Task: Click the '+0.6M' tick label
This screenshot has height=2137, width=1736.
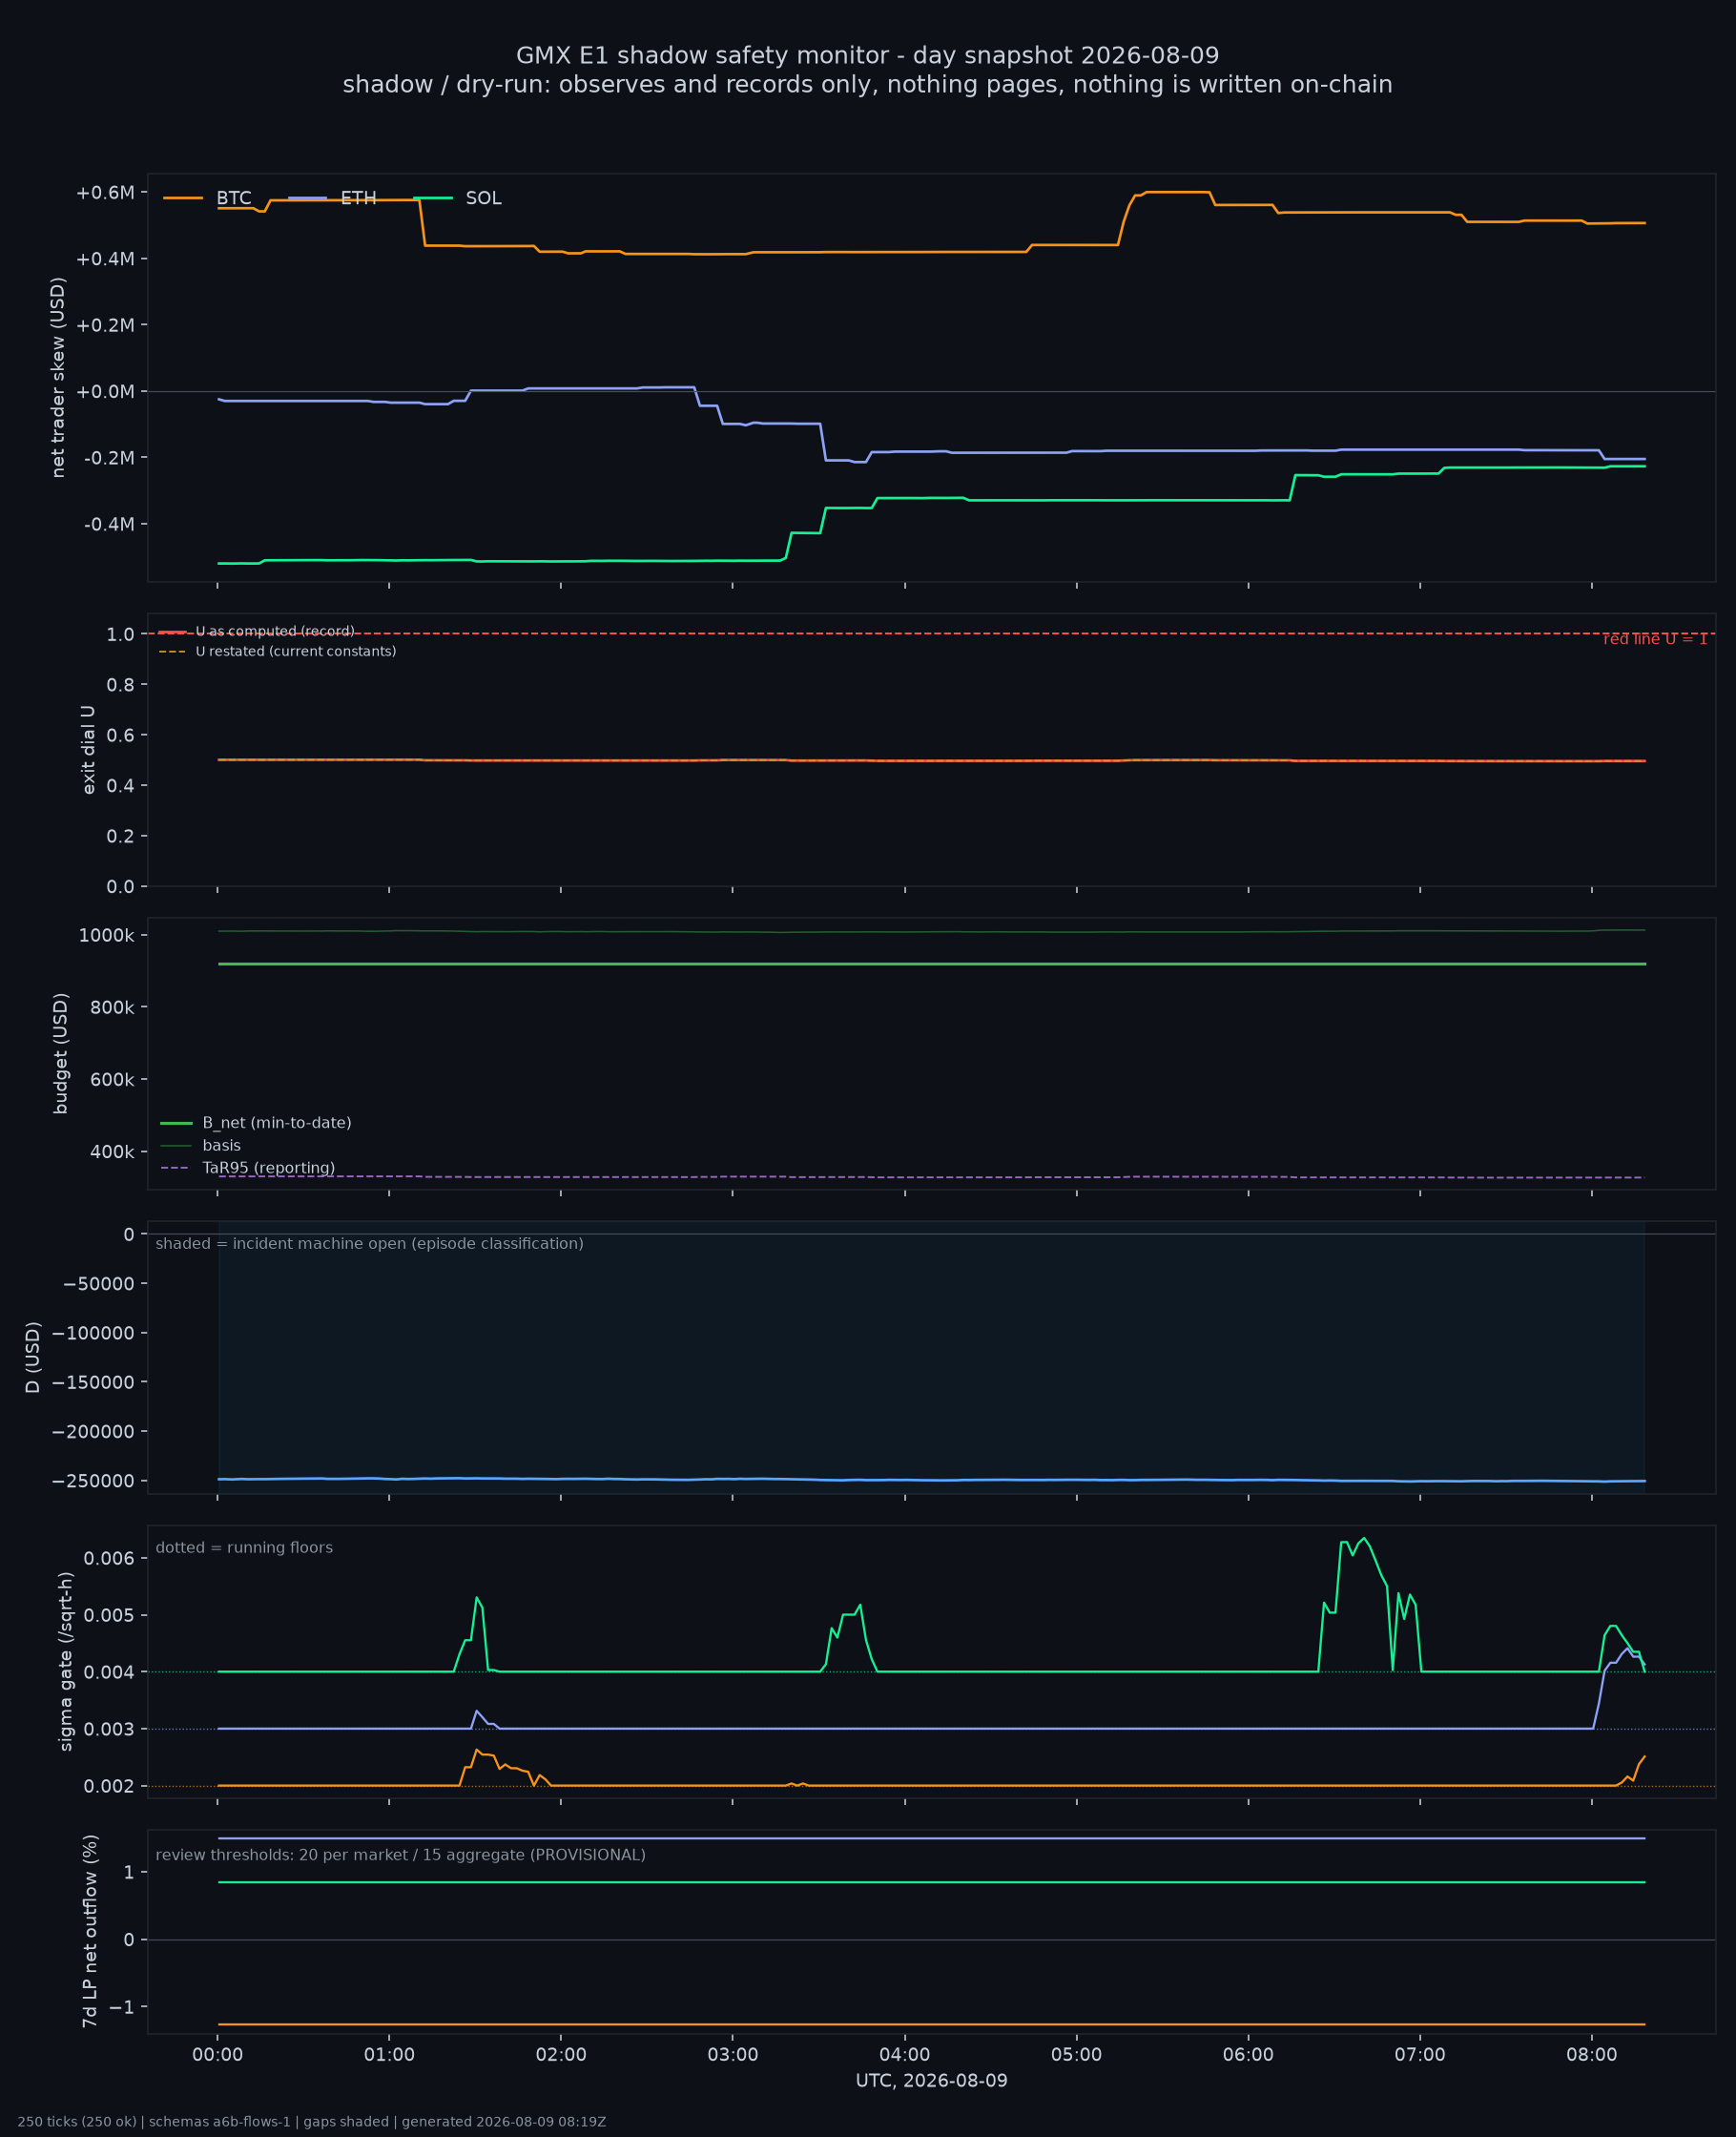Action: click(105, 193)
